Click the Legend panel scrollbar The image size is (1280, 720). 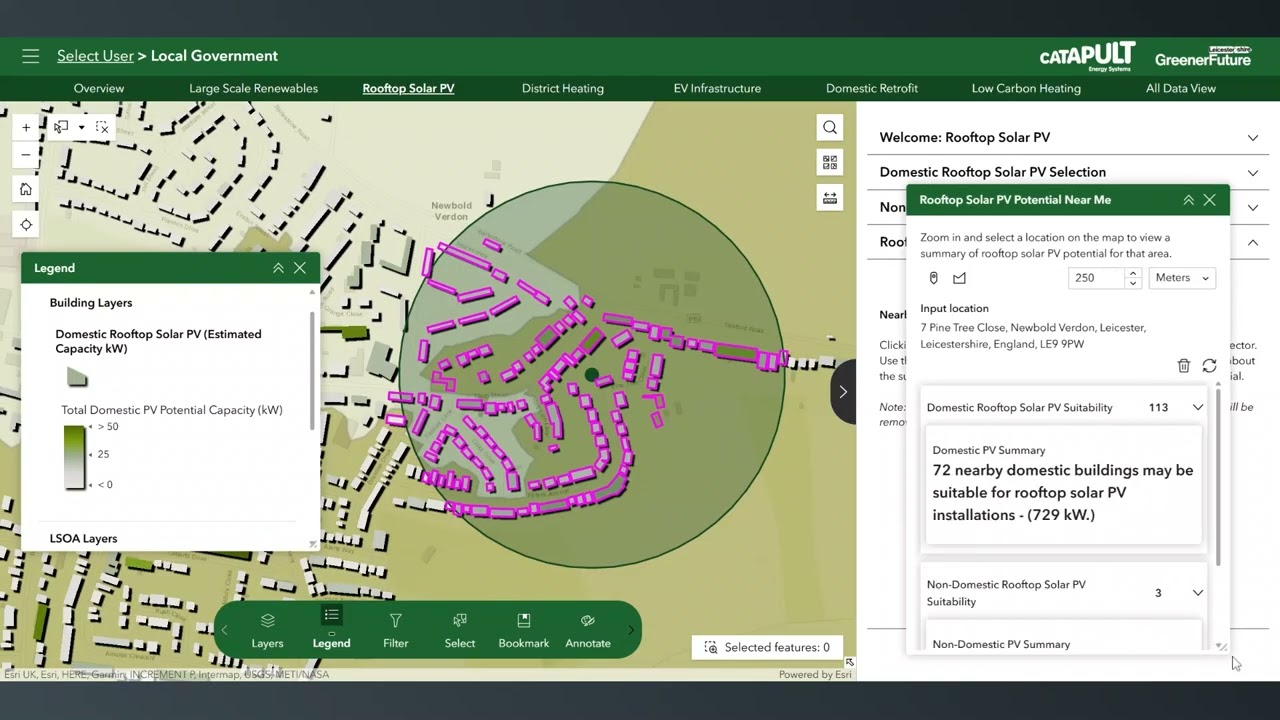312,372
